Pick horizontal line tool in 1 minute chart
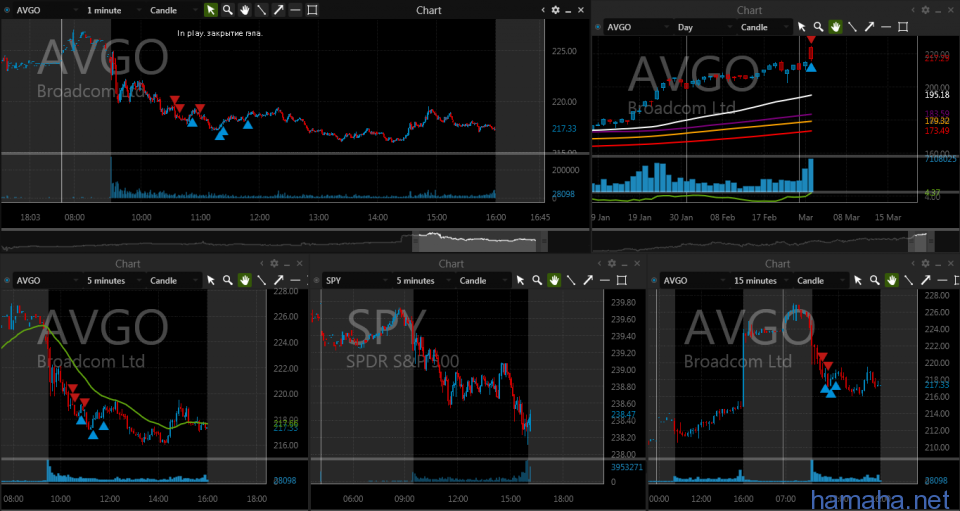Image resolution: width=960 pixels, height=511 pixels. pos(295,10)
